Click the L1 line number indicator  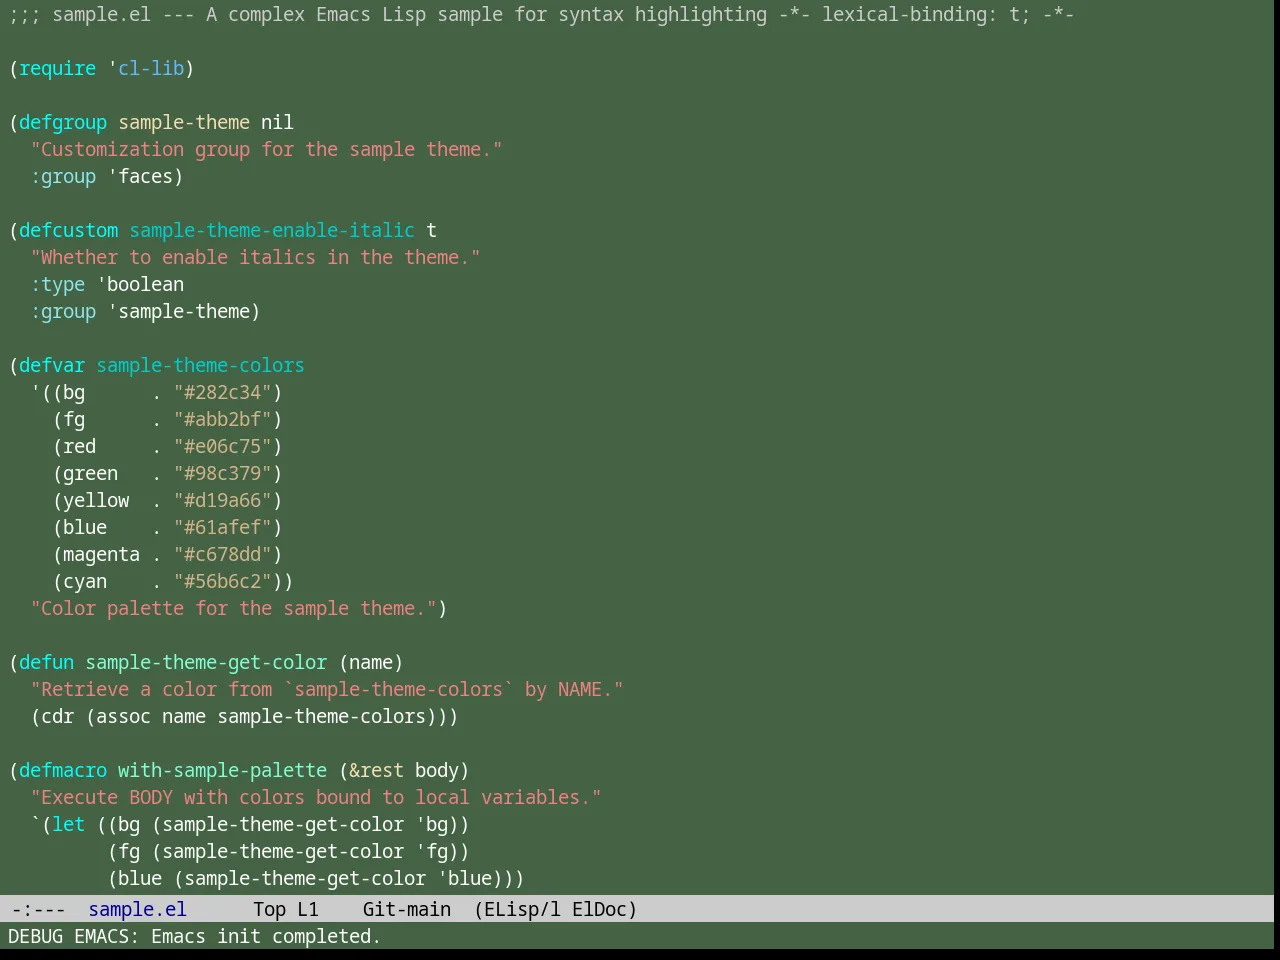[308, 909]
